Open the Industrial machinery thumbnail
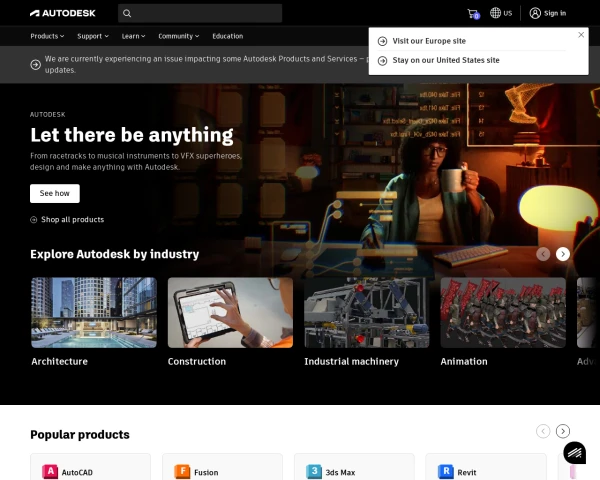 367,313
